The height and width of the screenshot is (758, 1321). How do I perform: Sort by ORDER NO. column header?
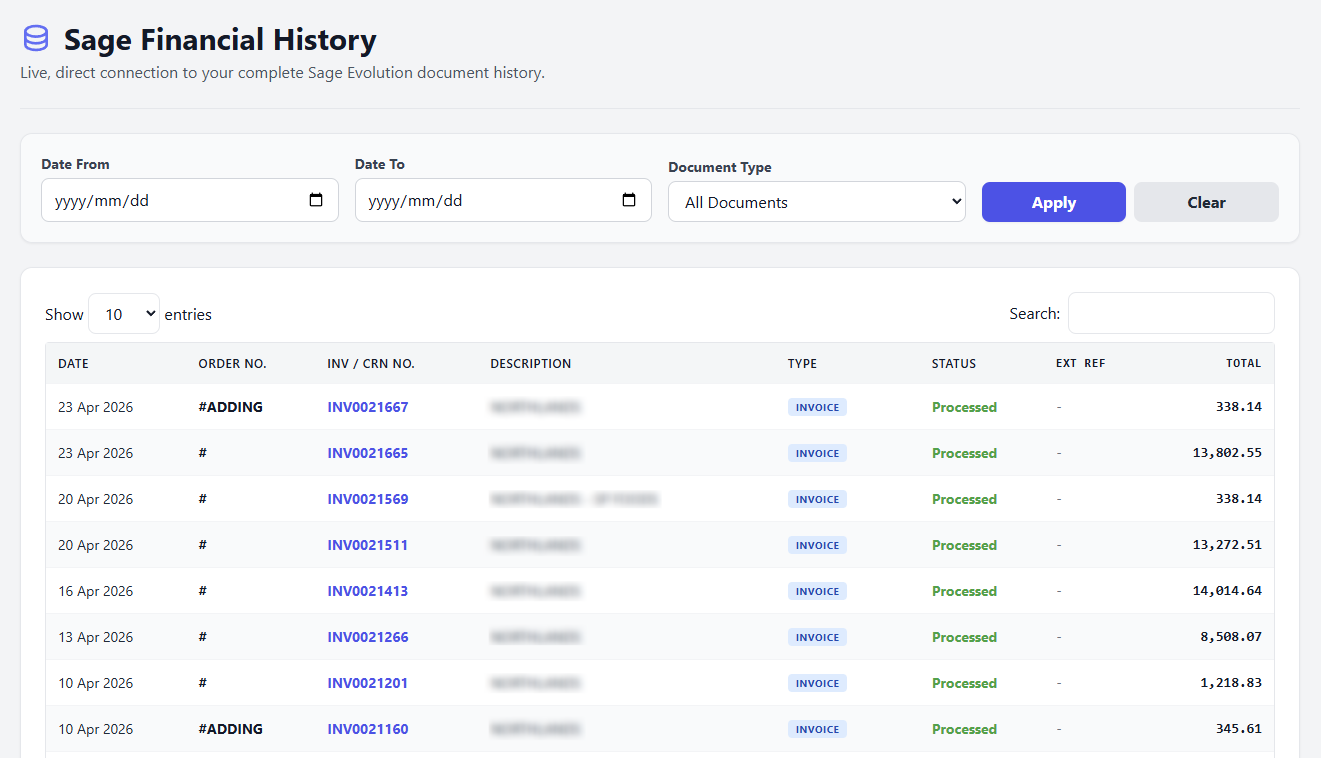click(x=232, y=364)
